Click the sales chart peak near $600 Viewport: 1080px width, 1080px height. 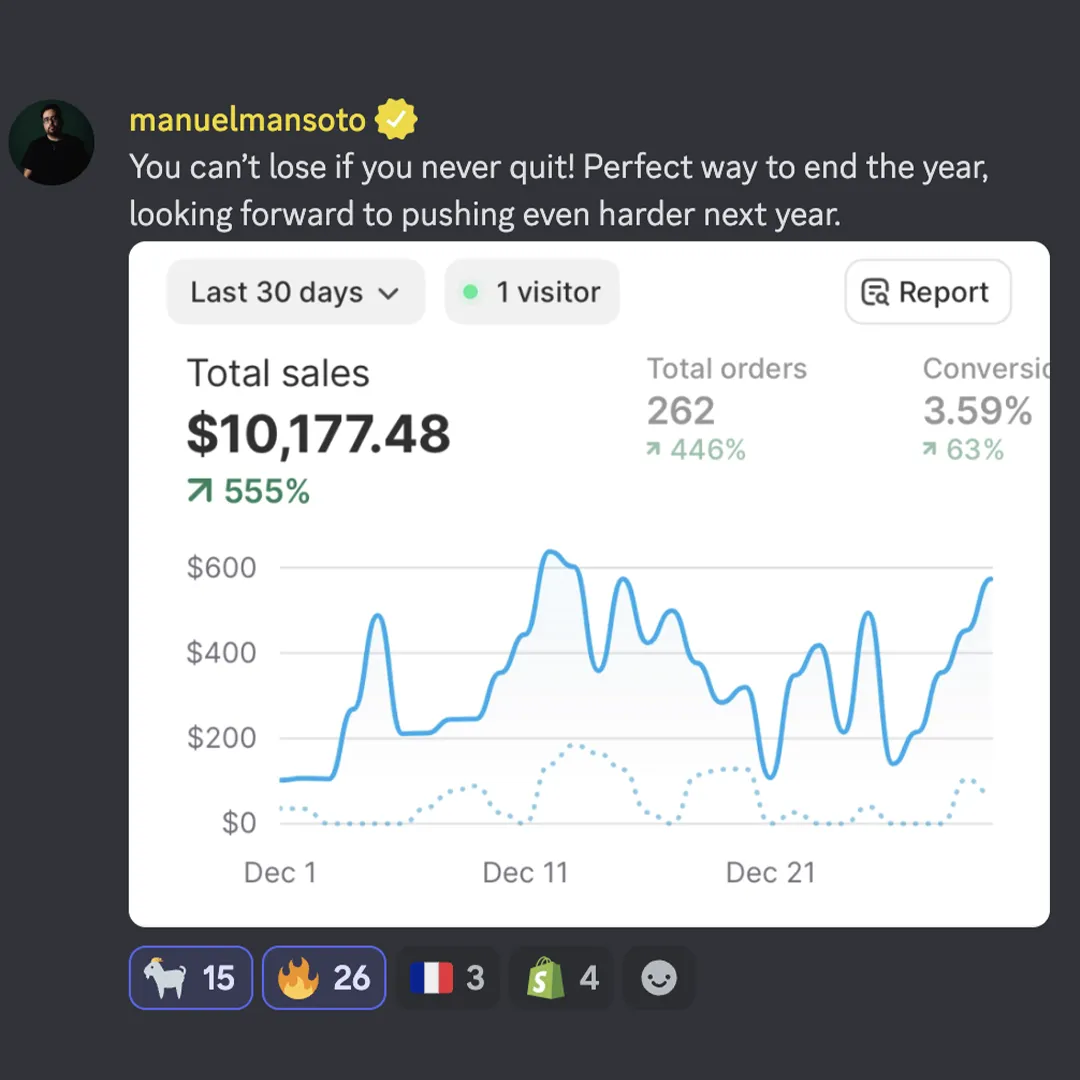[550, 552]
